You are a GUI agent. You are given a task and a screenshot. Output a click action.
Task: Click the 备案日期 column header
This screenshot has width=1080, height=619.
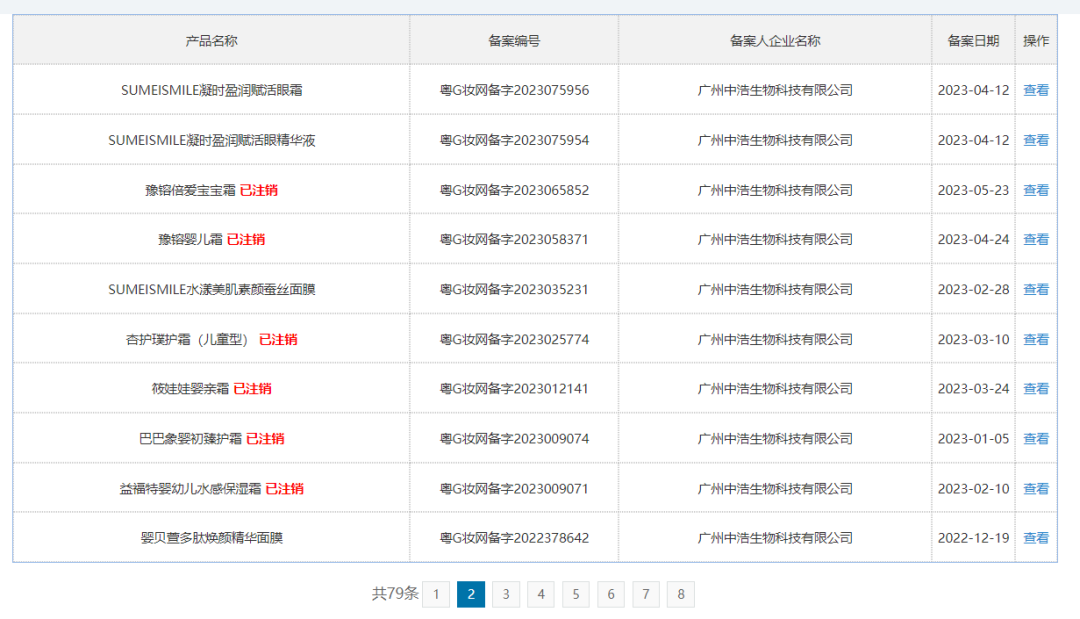(x=973, y=41)
